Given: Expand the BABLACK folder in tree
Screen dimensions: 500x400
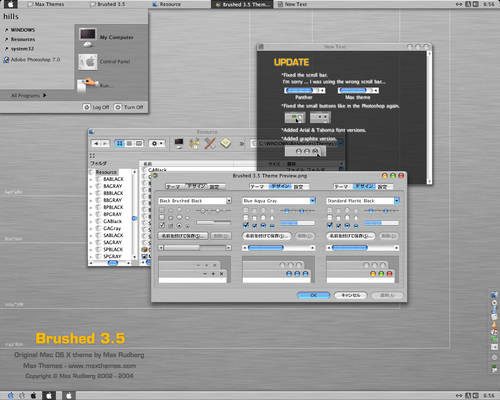Looking at the screenshot, I should pyautogui.click(x=91, y=179).
